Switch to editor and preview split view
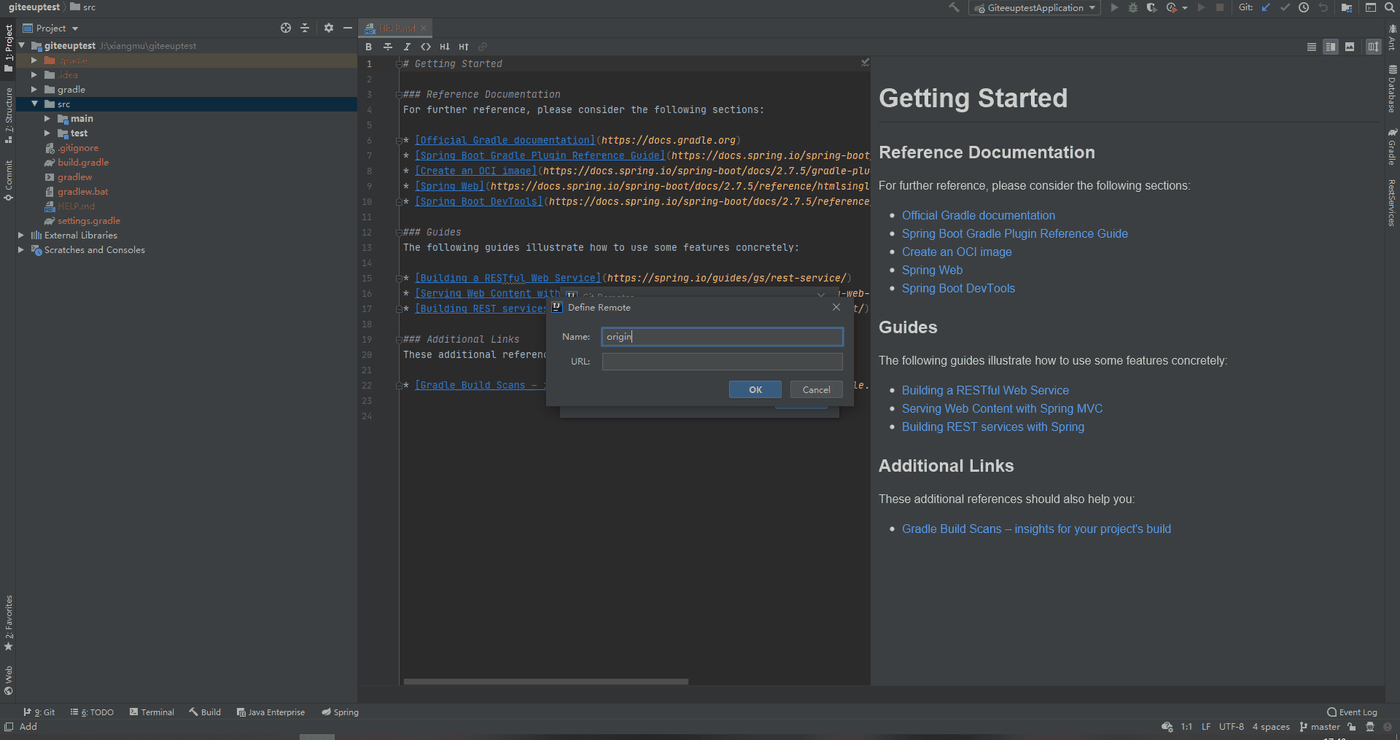 [x=1331, y=47]
